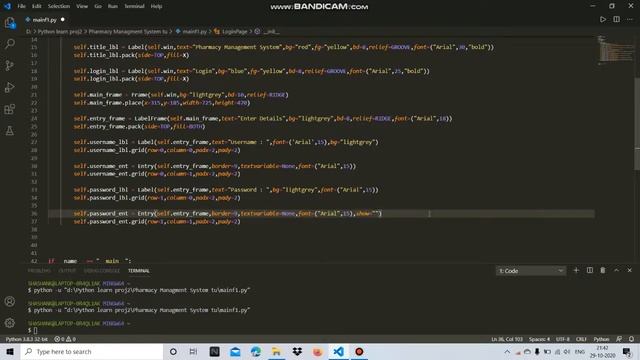Change end of line sequence CRLF
640x360 pixels.
coord(581,339)
